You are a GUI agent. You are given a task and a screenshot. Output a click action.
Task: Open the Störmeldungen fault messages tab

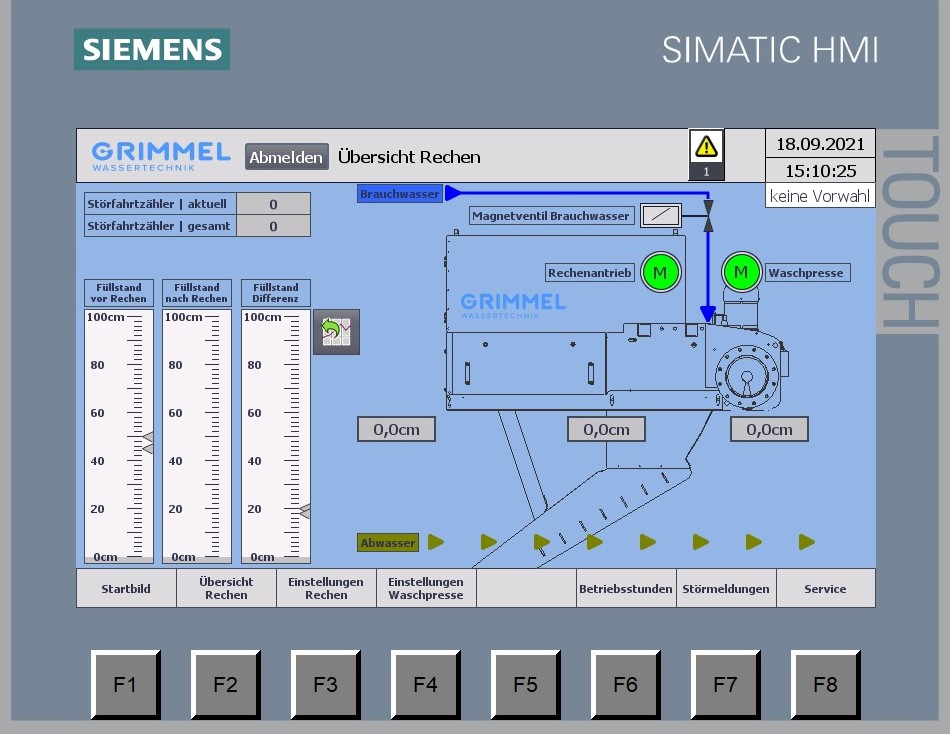(726, 589)
